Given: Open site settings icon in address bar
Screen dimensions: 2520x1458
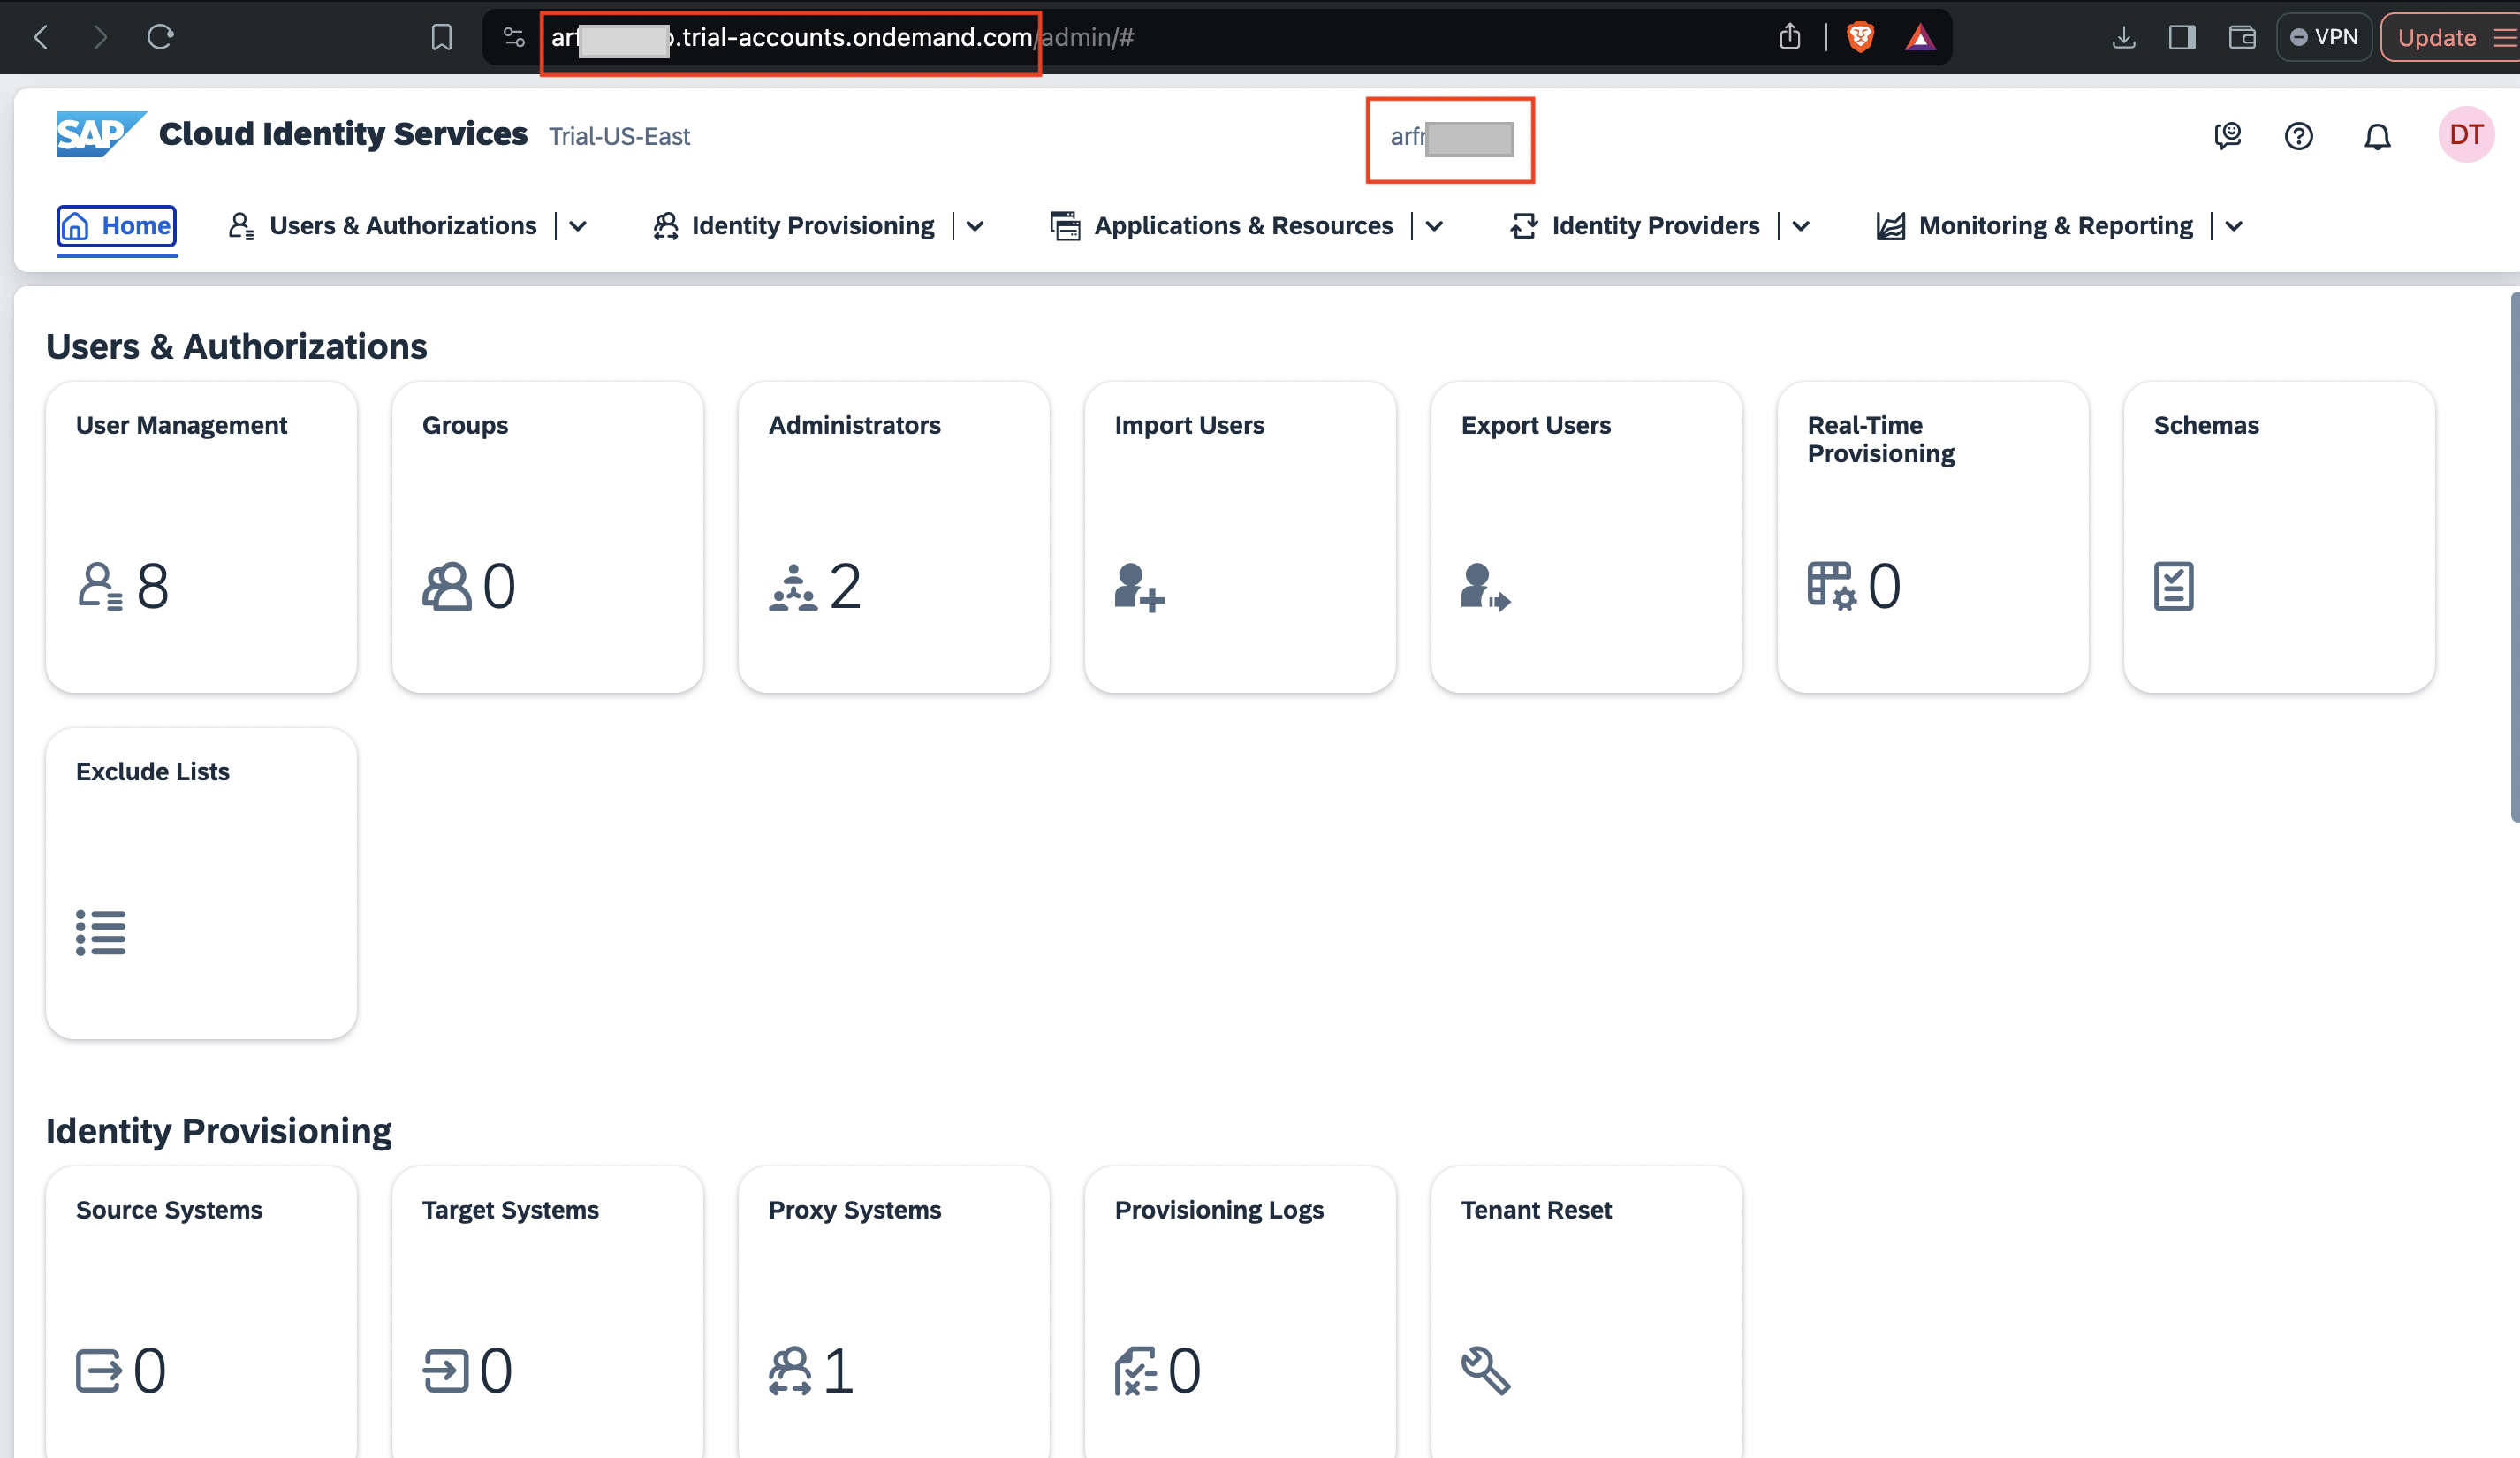Looking at the screenshot, I should (514, 38).
